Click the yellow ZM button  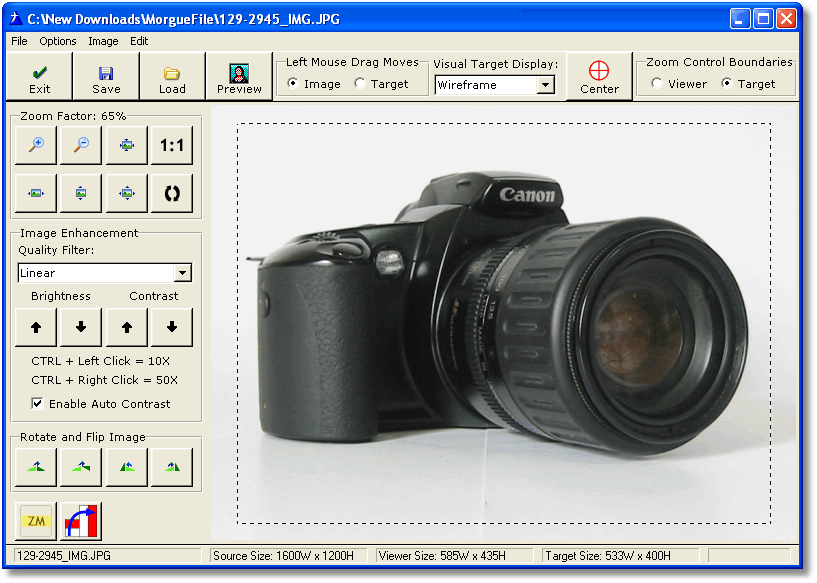(x=36, y=521)
